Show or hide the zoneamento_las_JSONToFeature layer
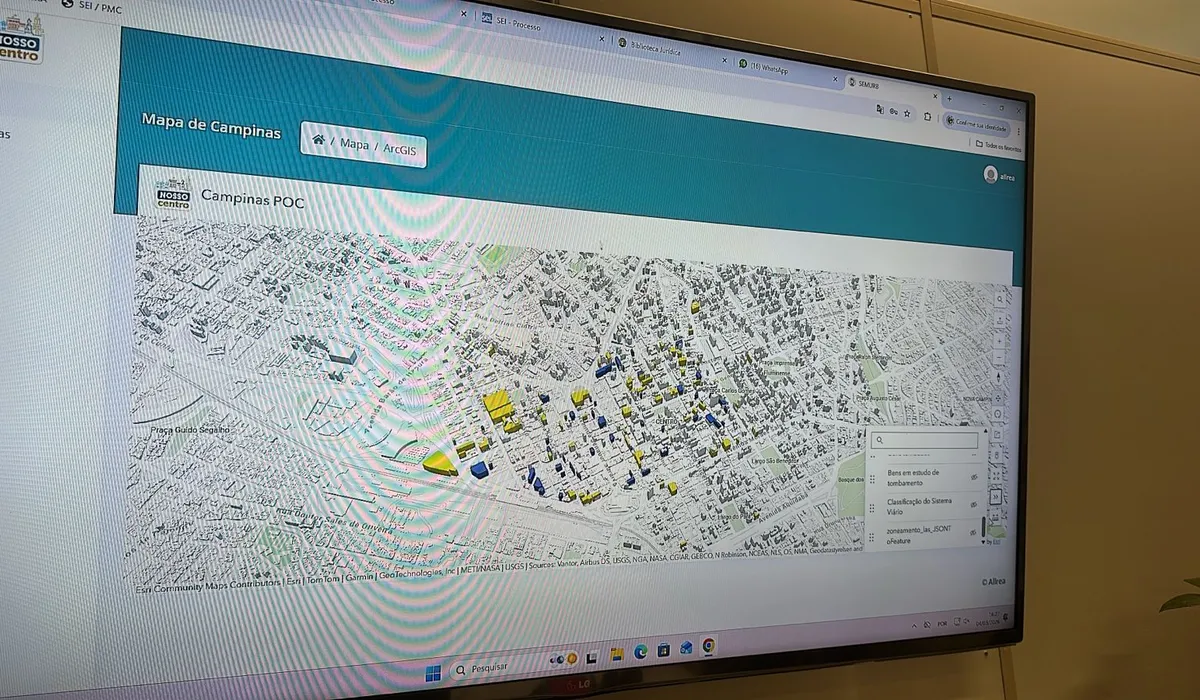 (x=973, y=534)
